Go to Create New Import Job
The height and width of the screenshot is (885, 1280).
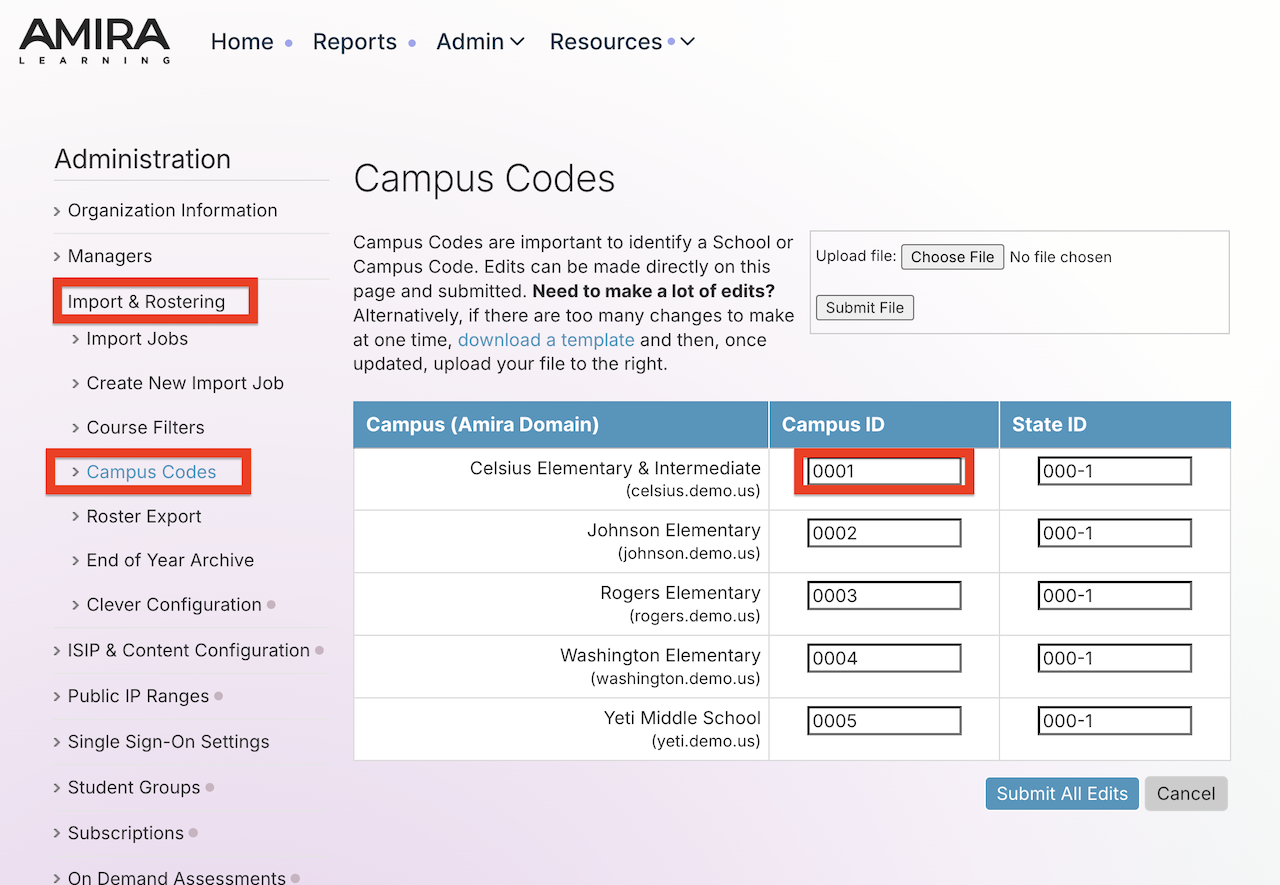click(x=185, y=383)
